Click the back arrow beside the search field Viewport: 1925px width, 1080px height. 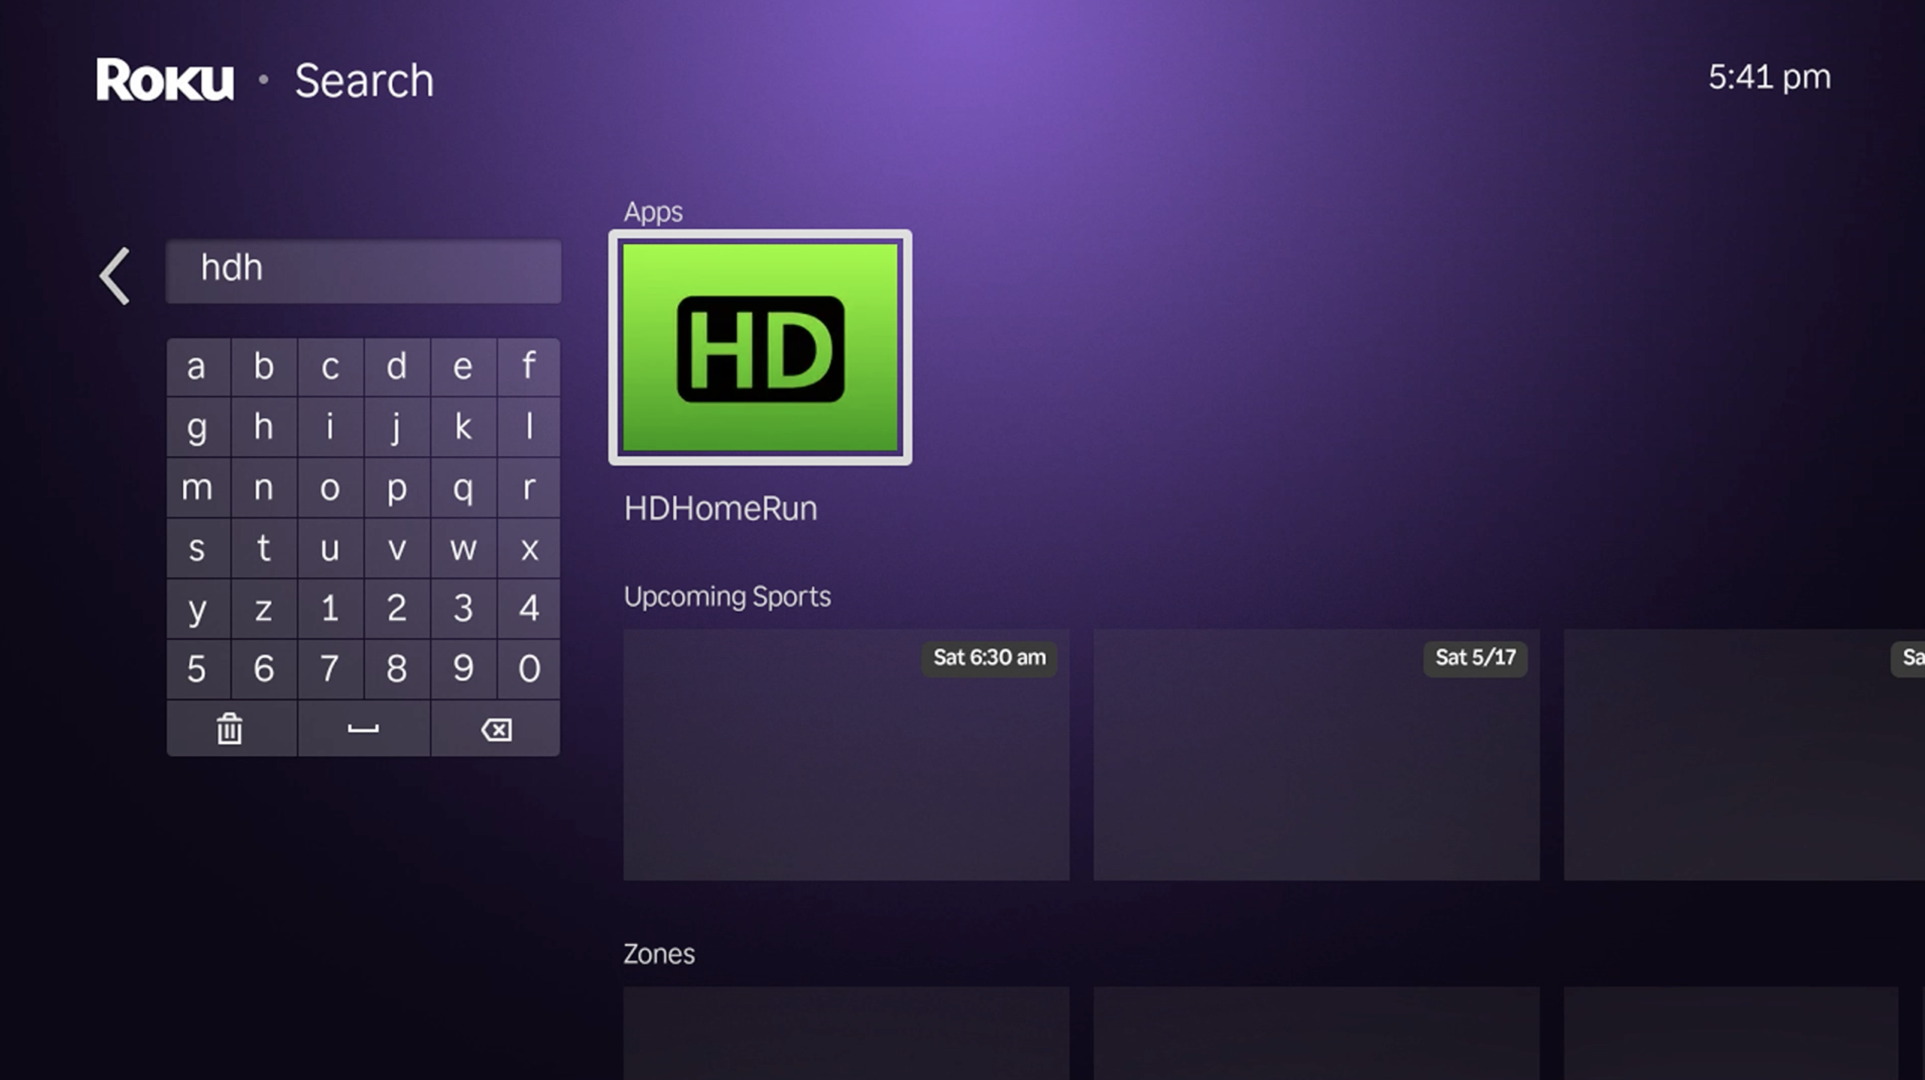[x=115, y=276]
